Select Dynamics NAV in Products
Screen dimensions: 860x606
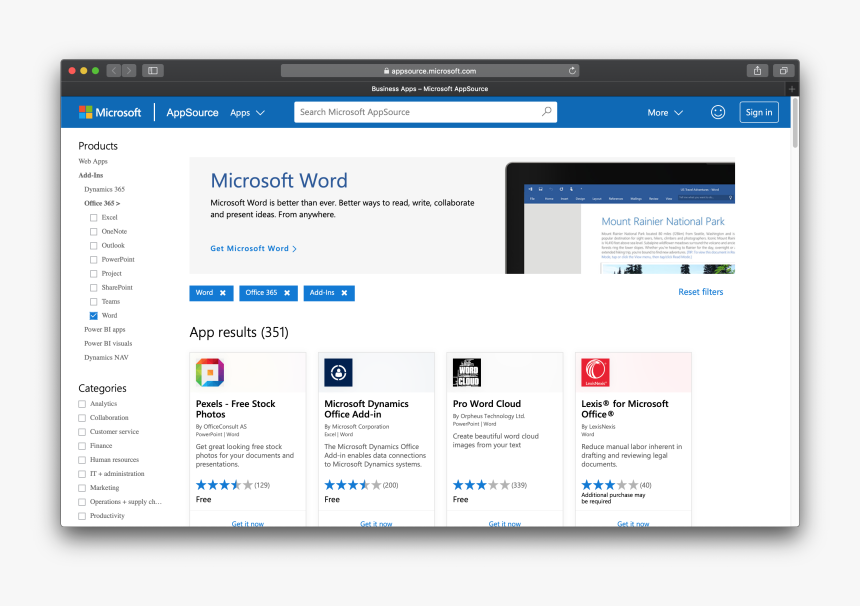[x=106, y=358]
